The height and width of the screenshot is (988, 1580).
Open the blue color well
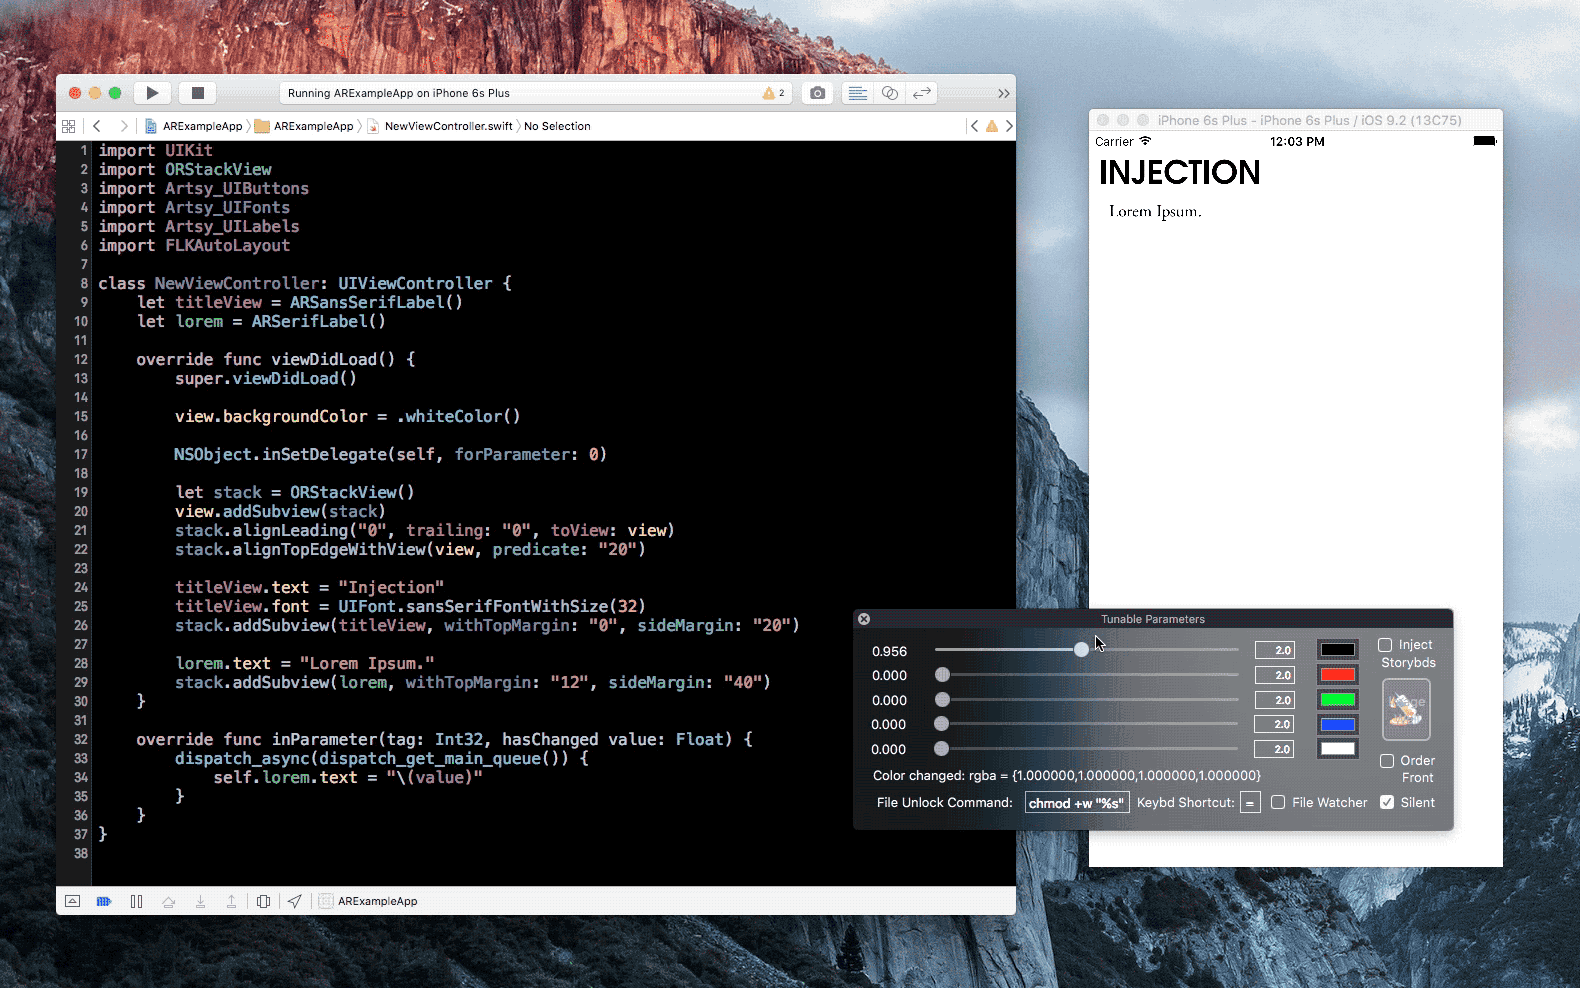click(x=1337, y=724)
